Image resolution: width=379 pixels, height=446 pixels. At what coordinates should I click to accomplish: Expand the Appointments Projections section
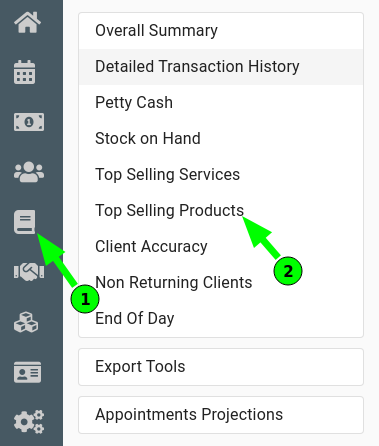click(221, 415)
